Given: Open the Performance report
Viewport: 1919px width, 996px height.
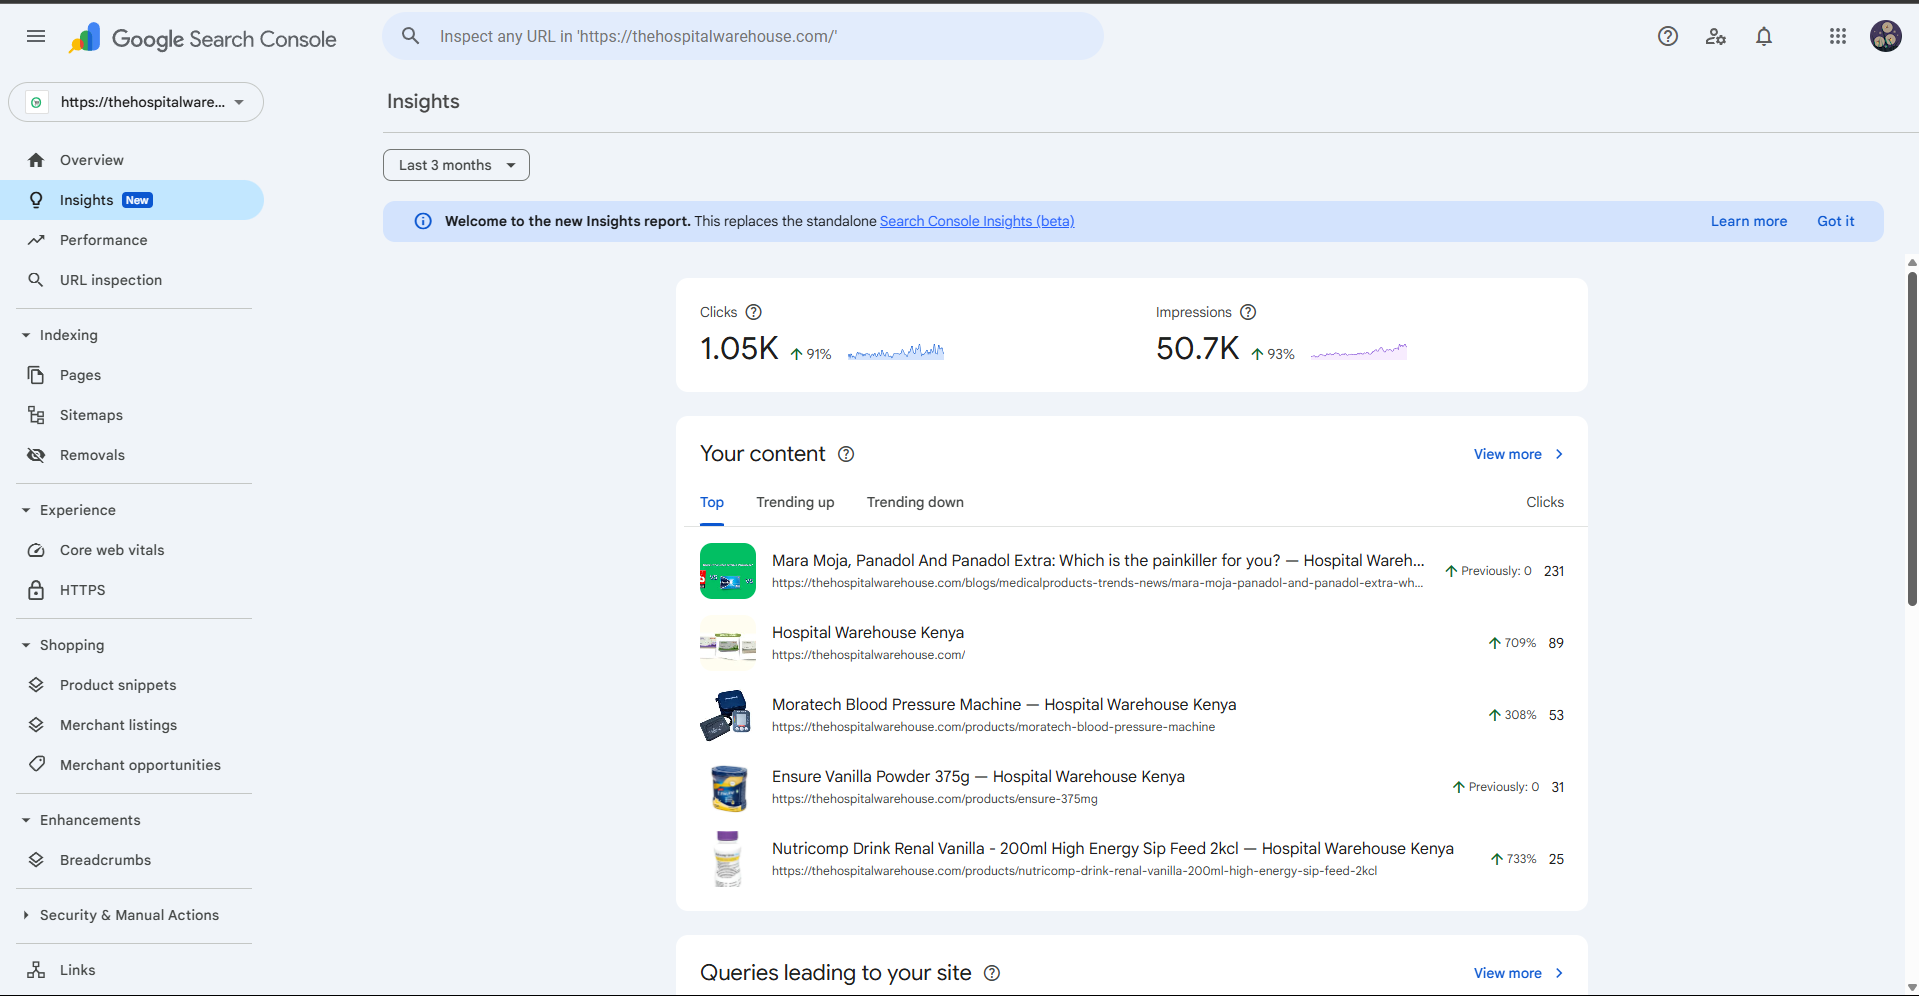Looking at the screenshot, I should tap(132, 240).
